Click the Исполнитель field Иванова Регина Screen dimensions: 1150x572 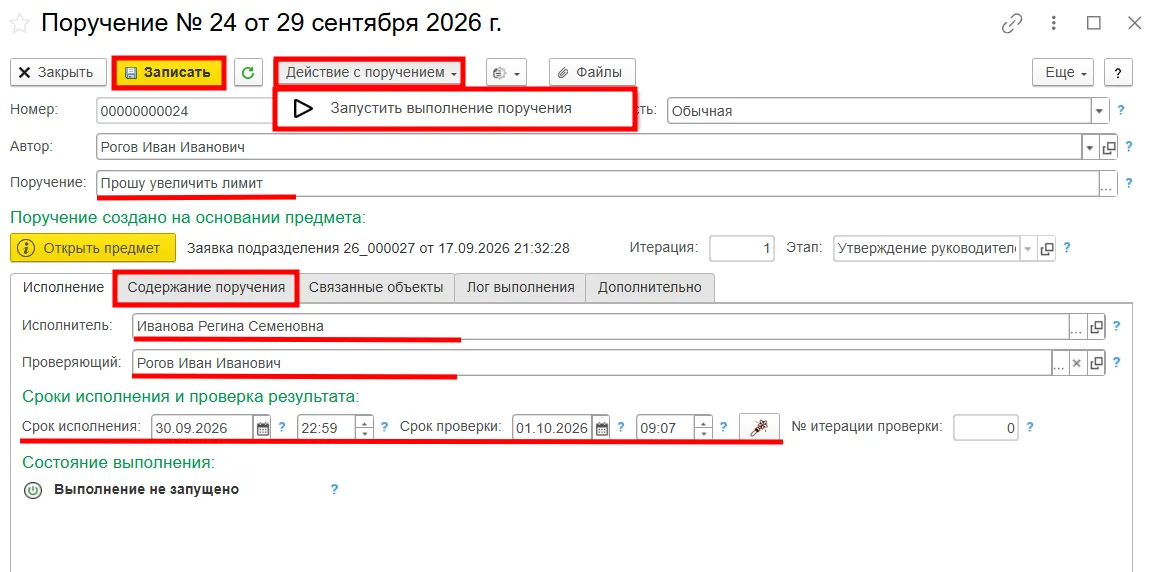600,327
